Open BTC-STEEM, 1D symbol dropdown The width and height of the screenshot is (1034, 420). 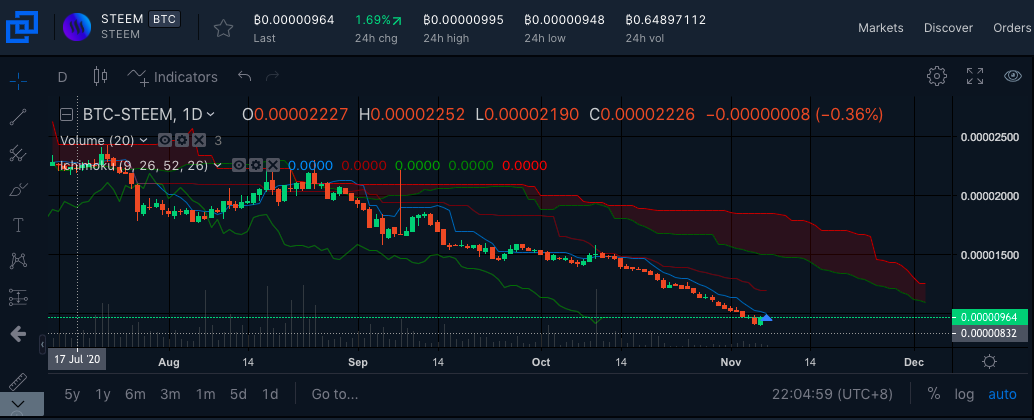[149, 115]
